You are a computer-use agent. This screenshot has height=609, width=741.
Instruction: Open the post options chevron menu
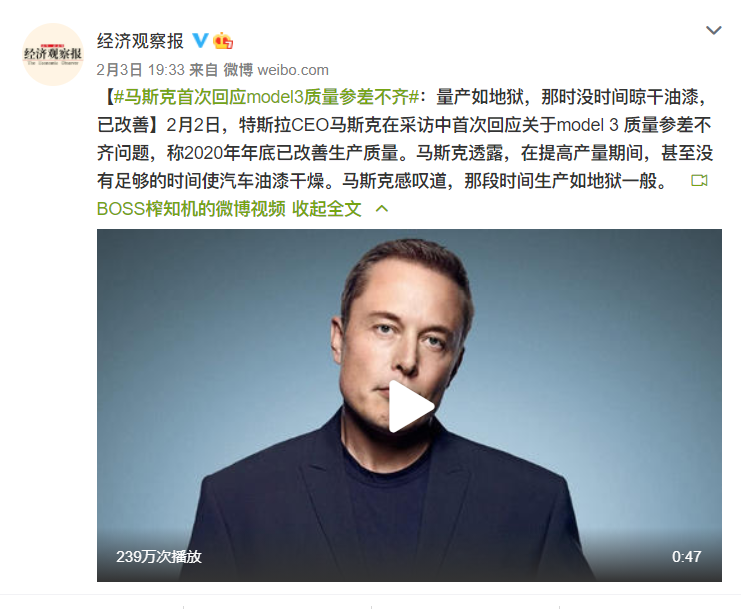pyautogui.click(x=713, y=31)
